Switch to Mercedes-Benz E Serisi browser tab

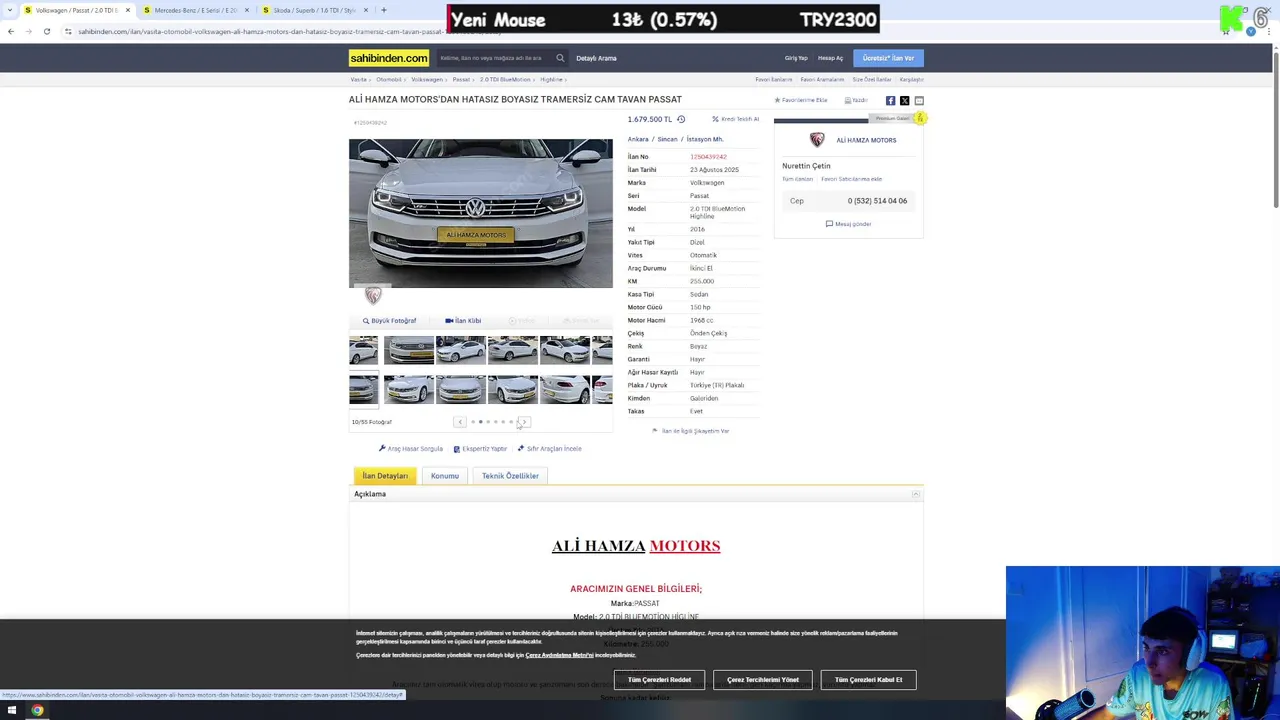tap(195, 10)
